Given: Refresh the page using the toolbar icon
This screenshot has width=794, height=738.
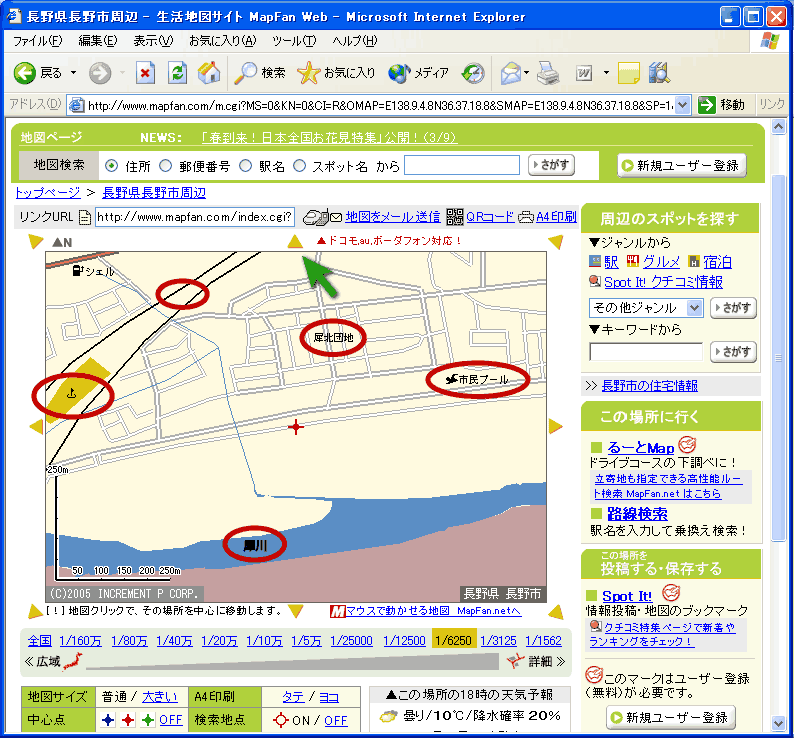Looking at the screenshot, I should pyautogui.click(x=177, y=73).
